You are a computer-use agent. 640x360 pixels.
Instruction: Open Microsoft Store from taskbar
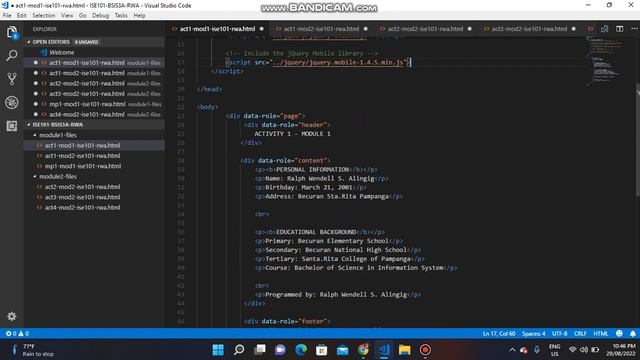click(322, 350)
